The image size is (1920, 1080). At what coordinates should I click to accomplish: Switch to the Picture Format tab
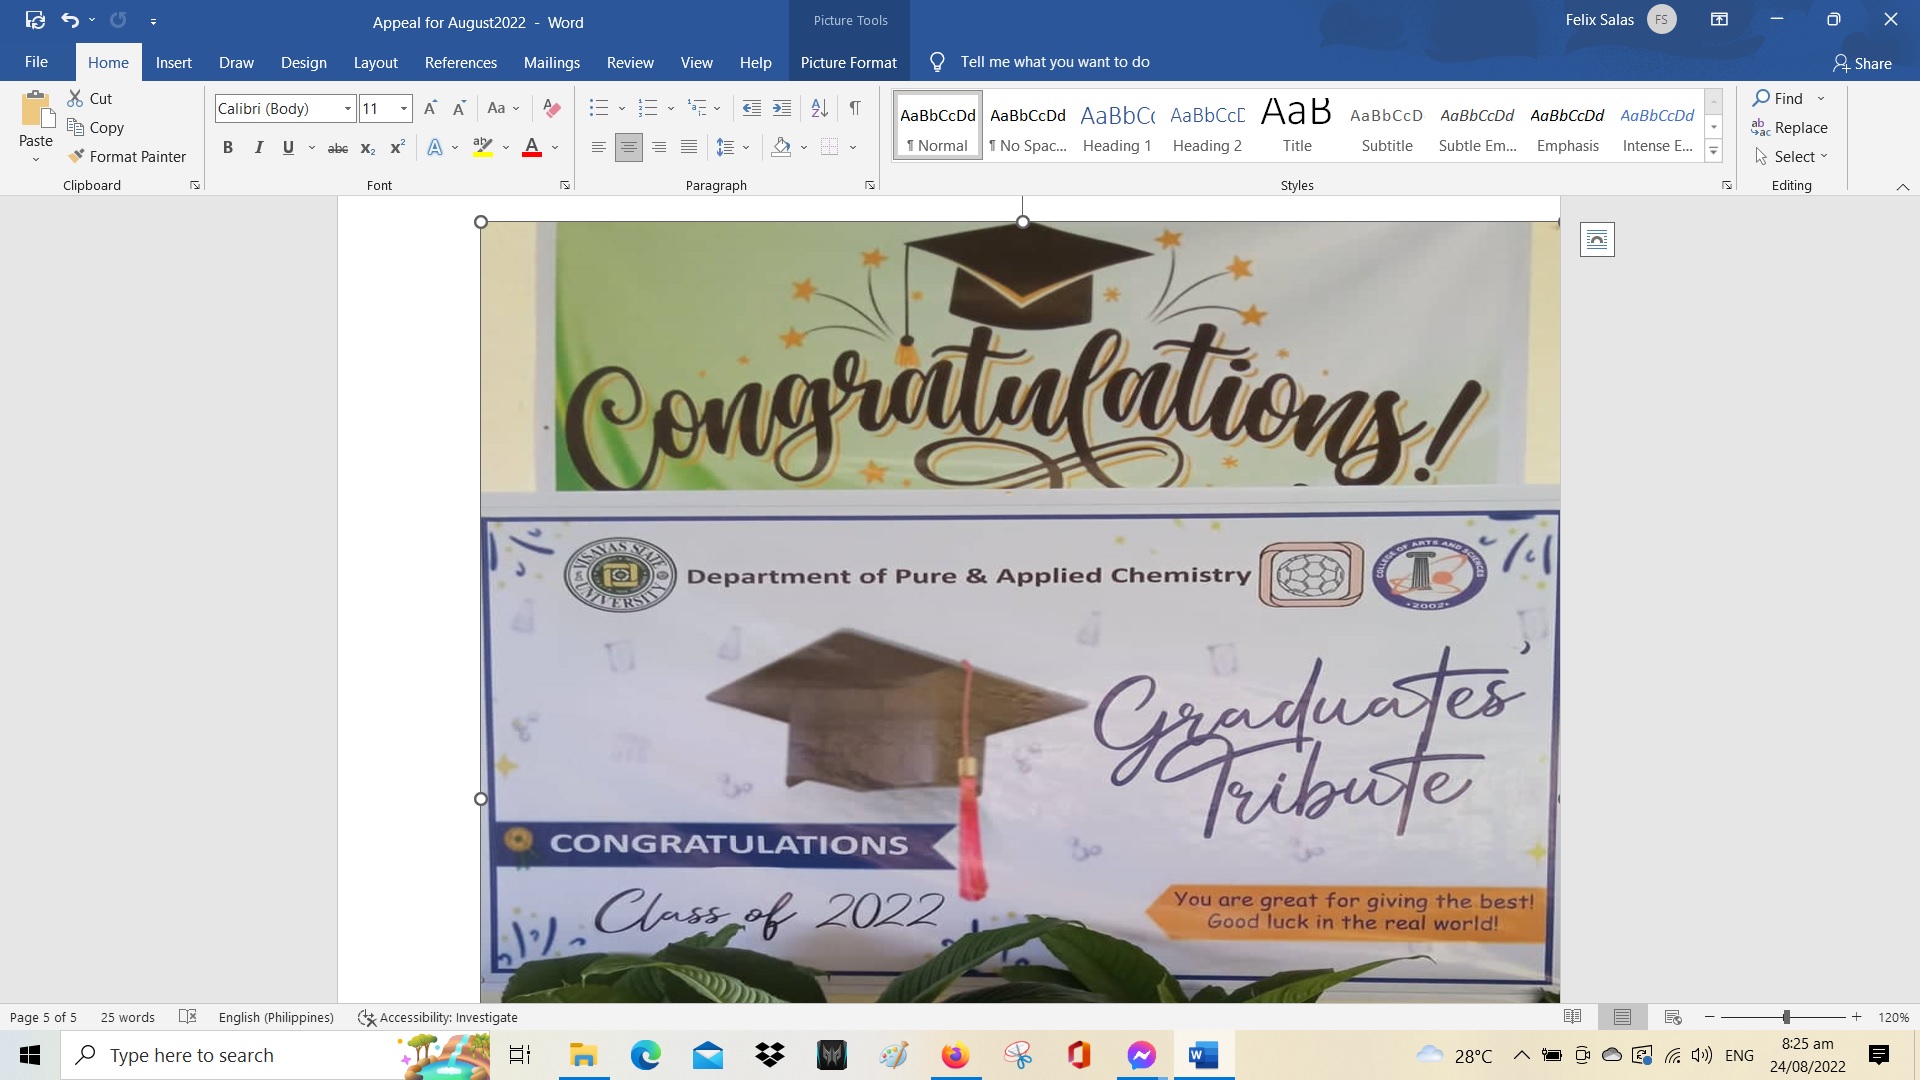click(x=848, y=62)
